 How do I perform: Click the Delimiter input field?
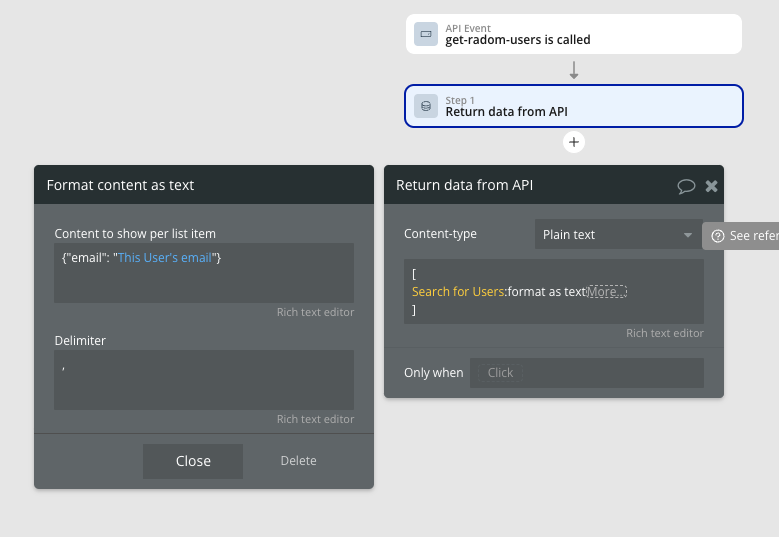pos(204,380)
